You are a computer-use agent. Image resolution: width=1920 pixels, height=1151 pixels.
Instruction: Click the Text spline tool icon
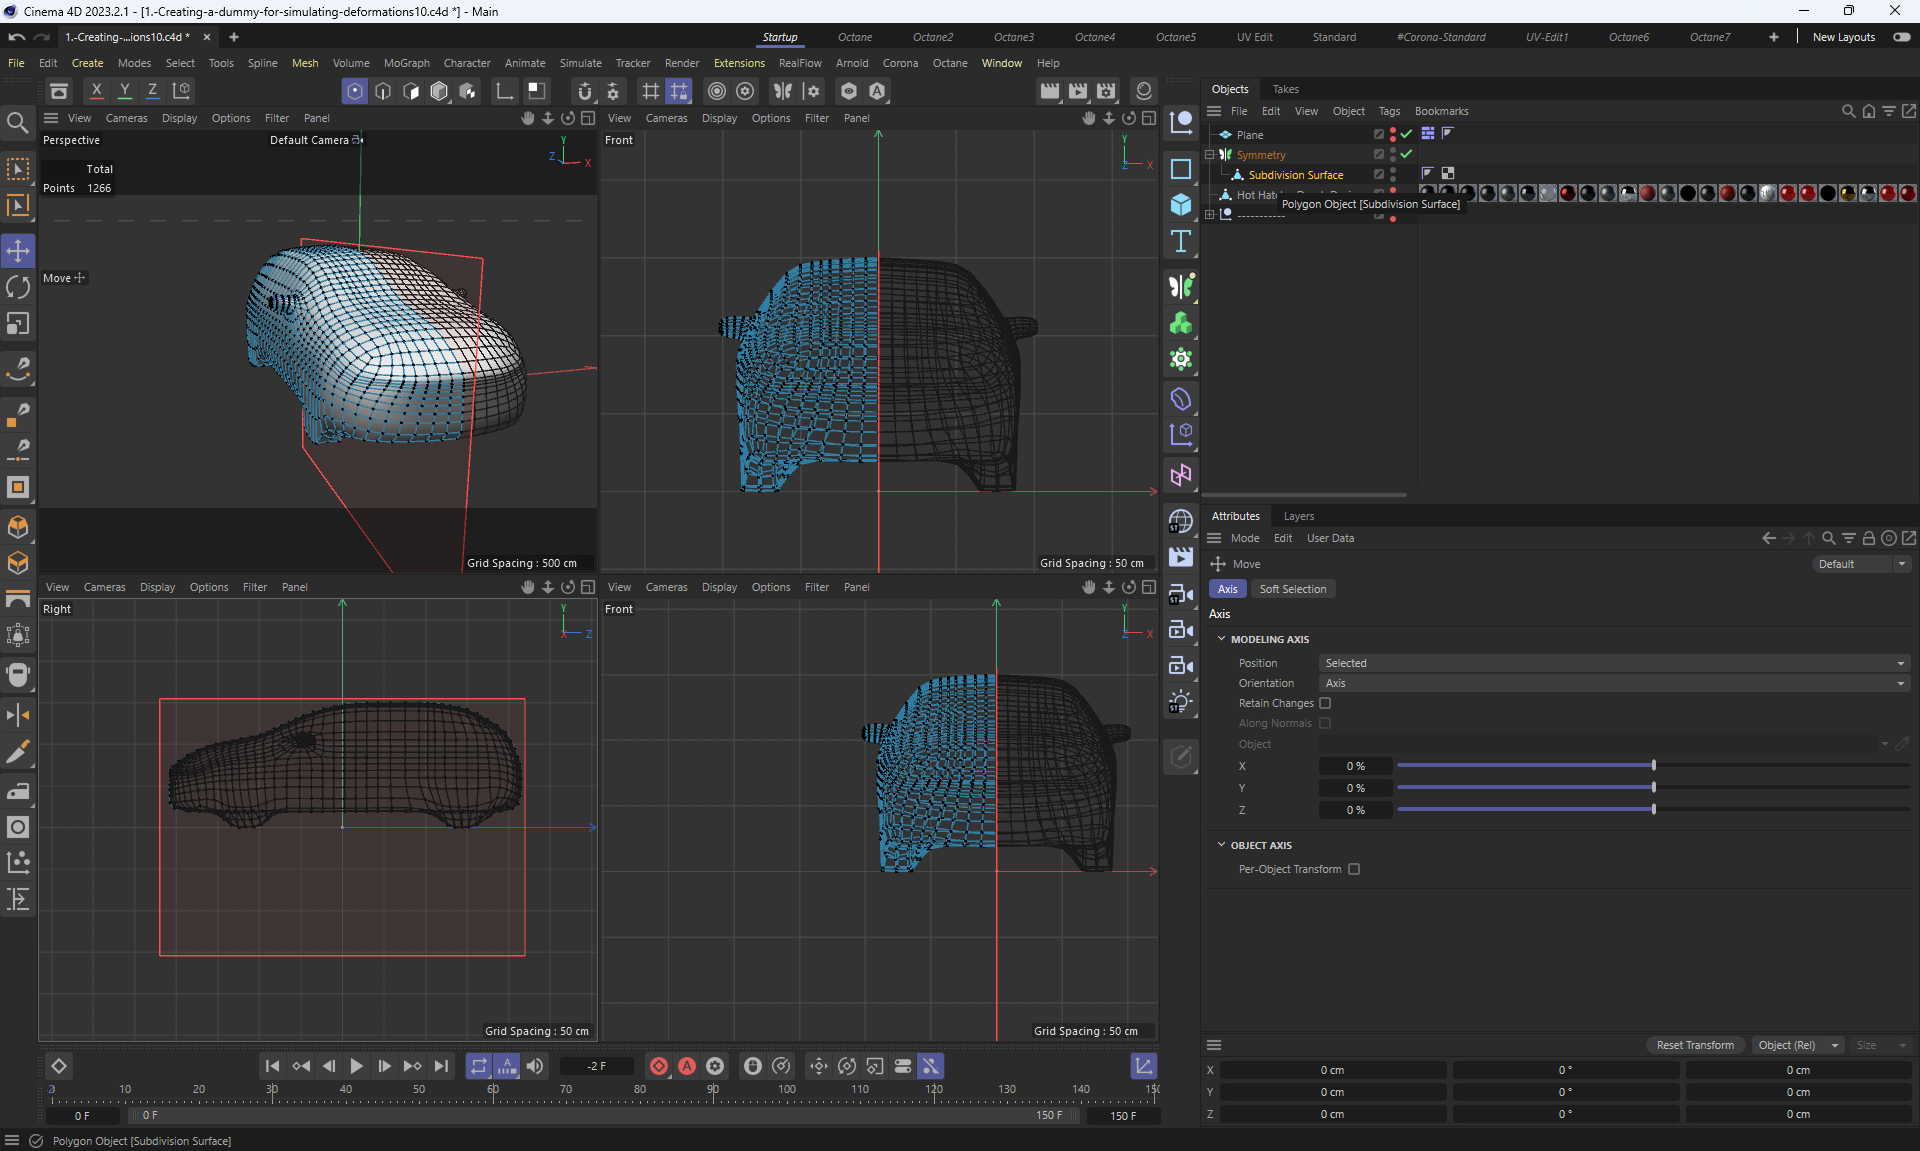pyautogui.click(x=1181, y=241)
